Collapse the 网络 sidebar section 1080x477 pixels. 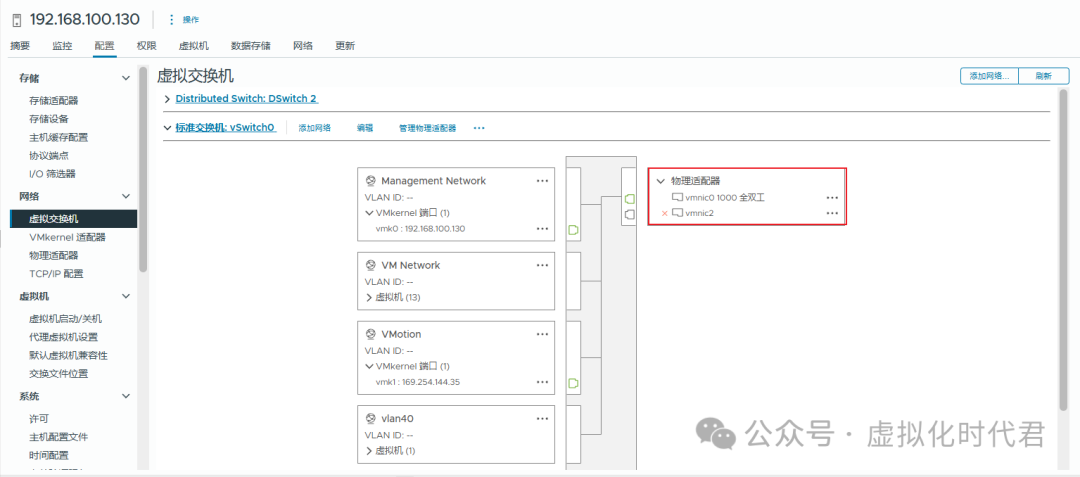point(125,197)
